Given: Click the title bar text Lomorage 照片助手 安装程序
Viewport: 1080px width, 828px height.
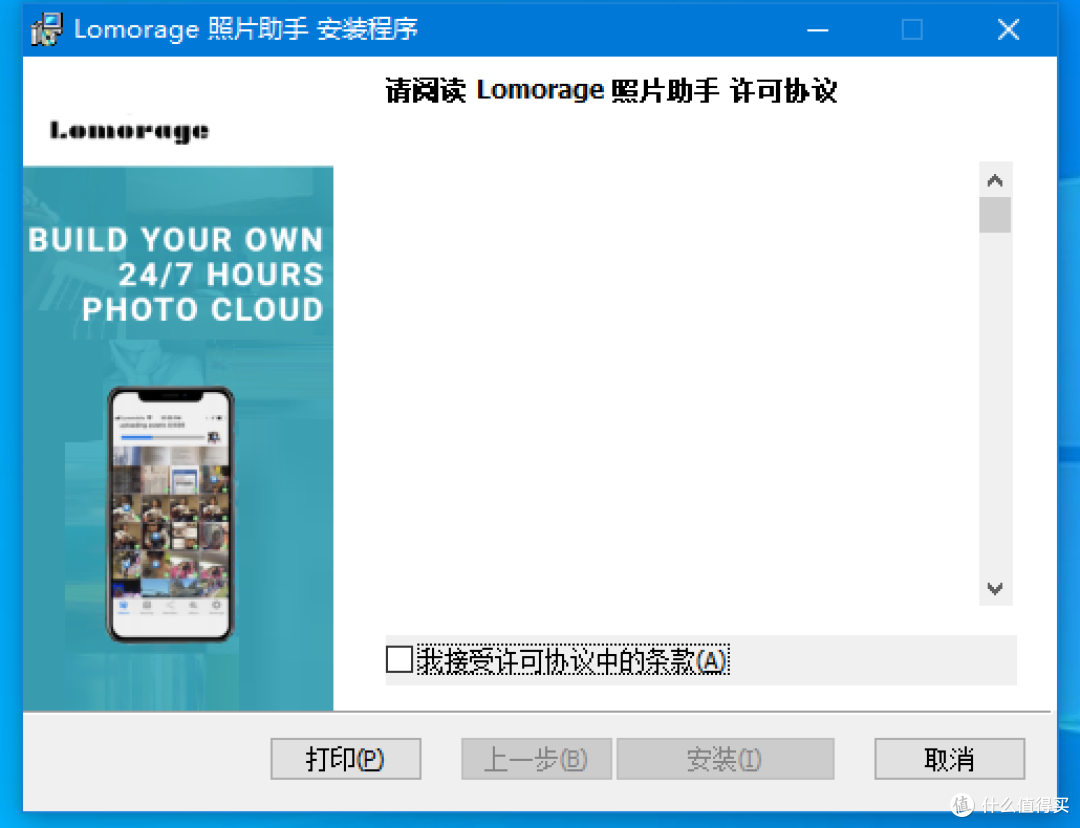Looking at the screenshot, I should [x=243, y=29].
